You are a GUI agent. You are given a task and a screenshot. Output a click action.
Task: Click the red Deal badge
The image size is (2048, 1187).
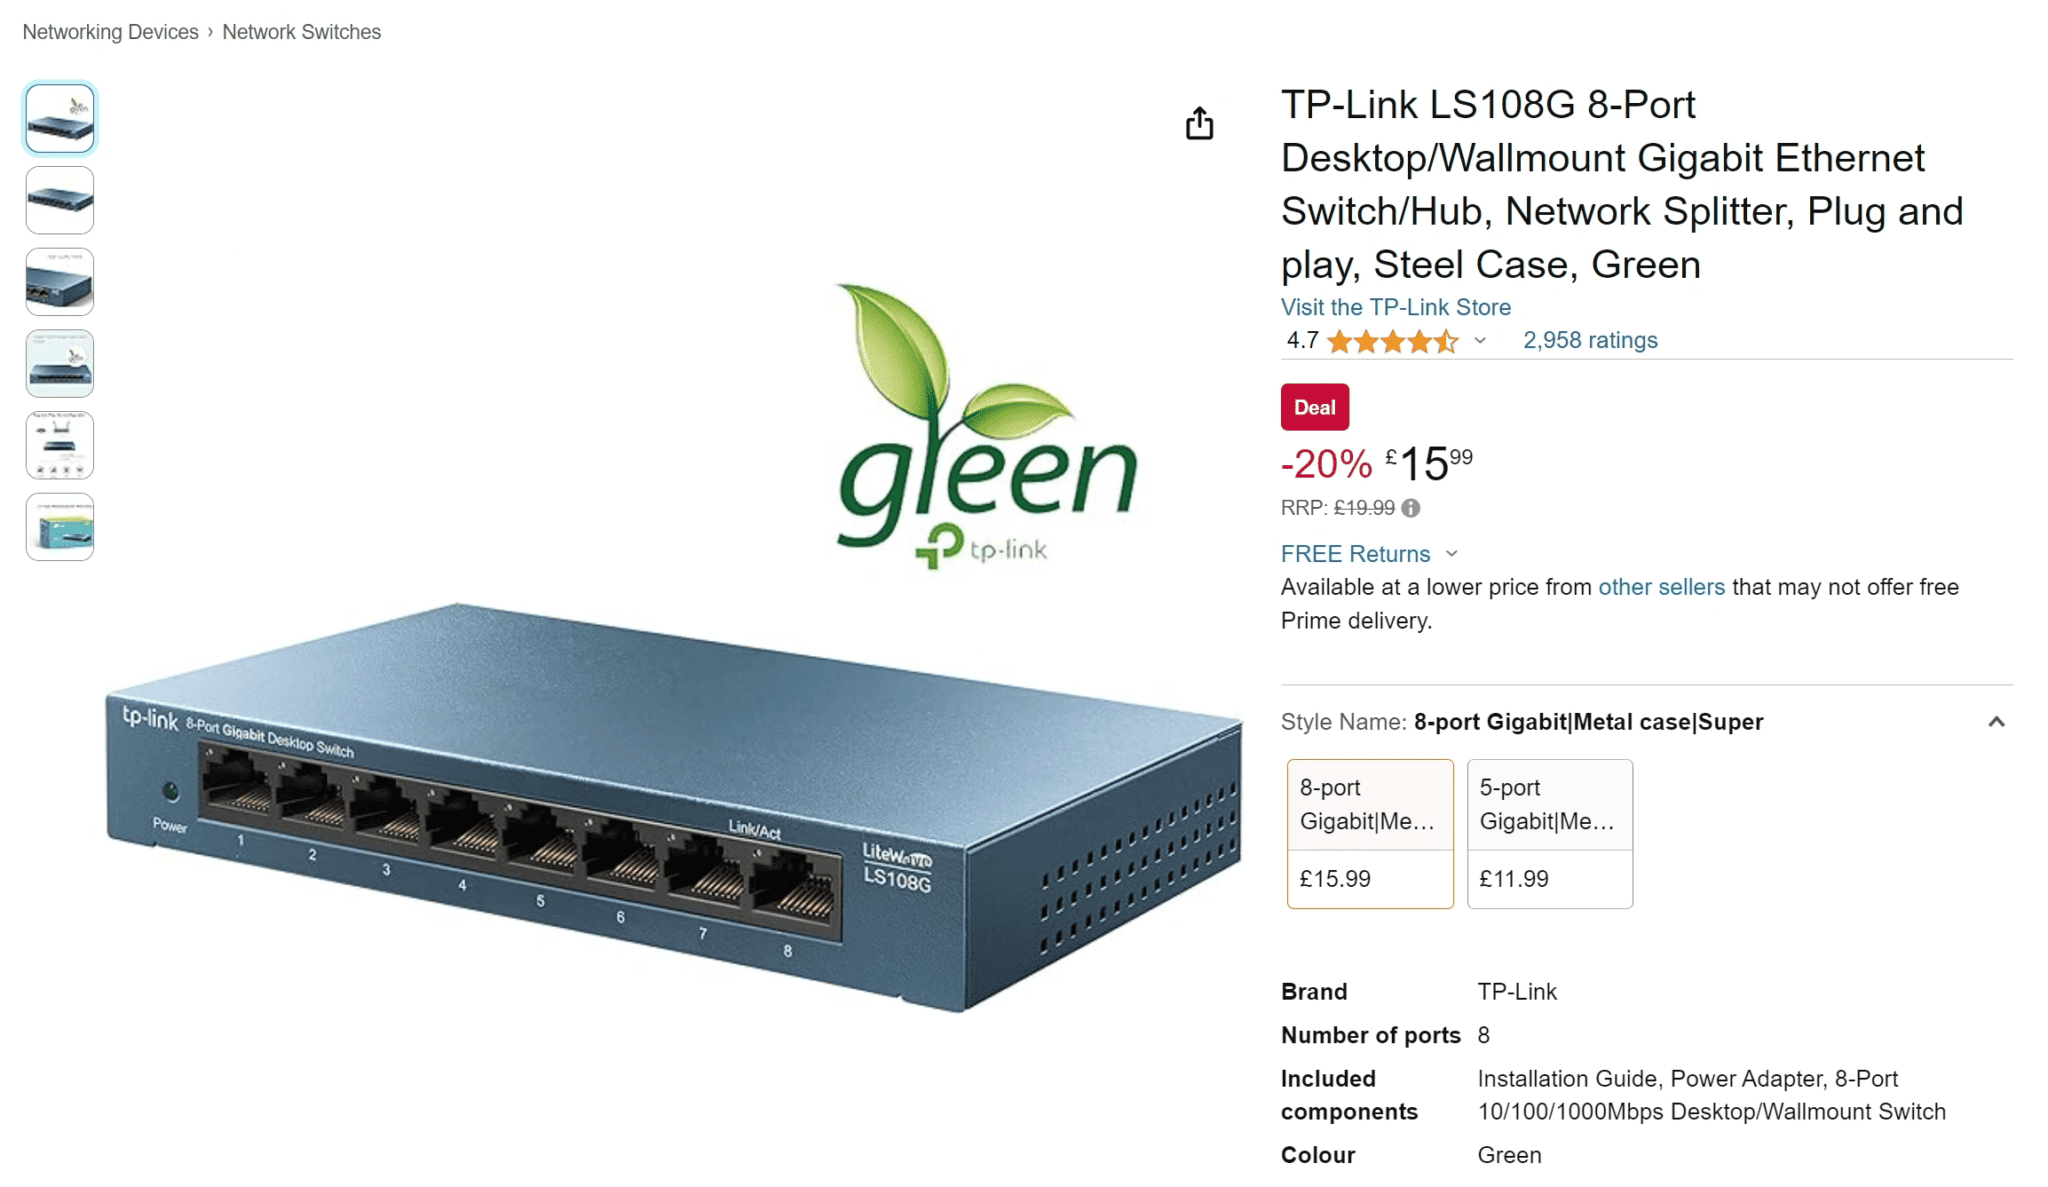(1315, 407)
